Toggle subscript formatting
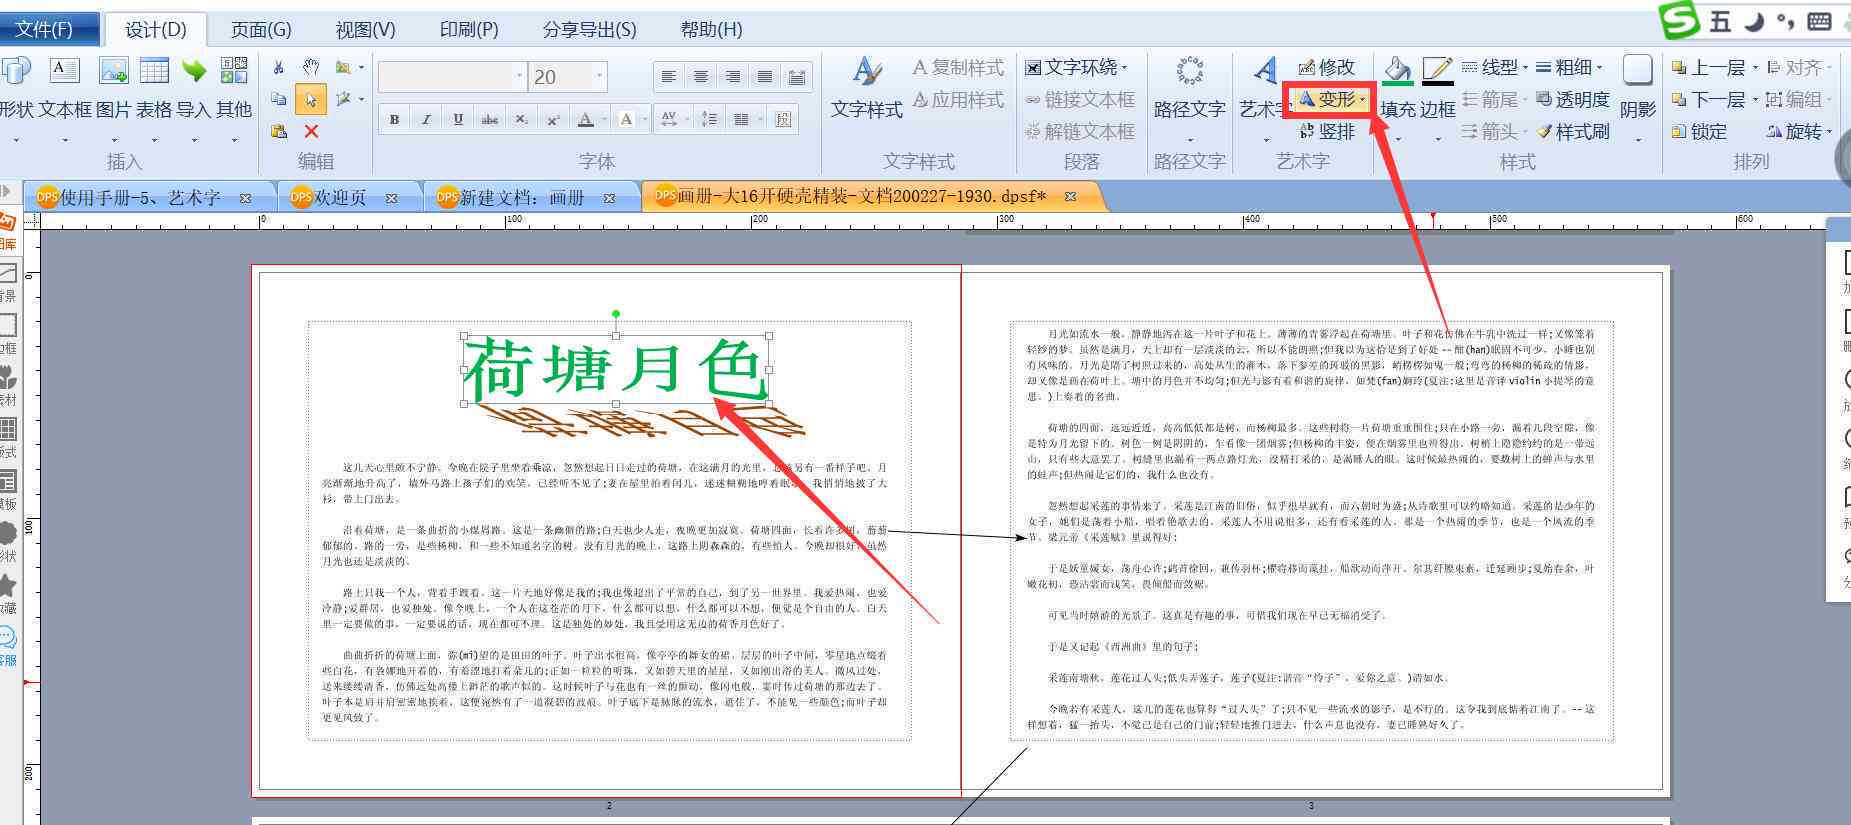The height and width of the screenshot is (825, 1851). tap(522, 119)
